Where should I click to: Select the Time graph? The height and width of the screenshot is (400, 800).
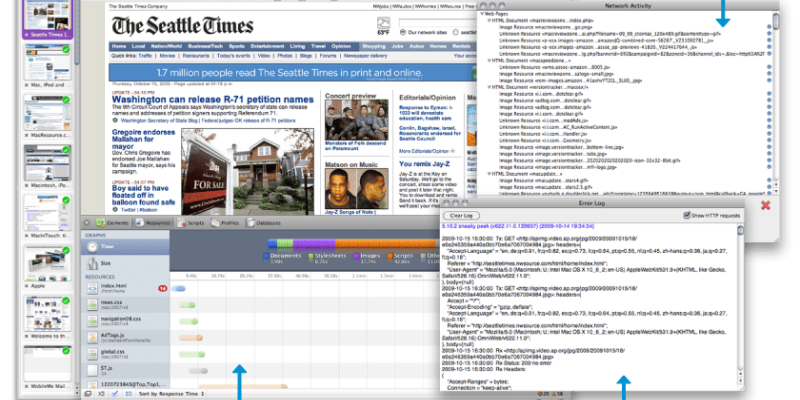pos(103,245)
